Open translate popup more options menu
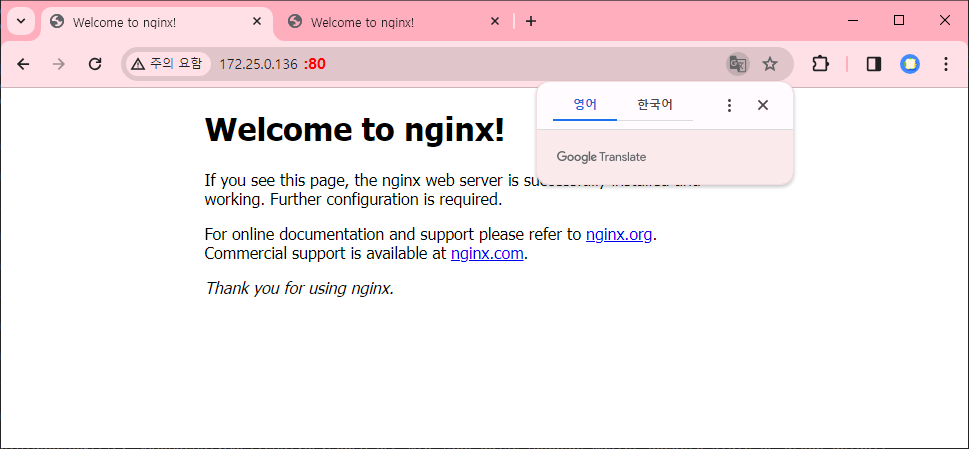The width and height of the screenshot is (969, 449). [x=729, y=106]
